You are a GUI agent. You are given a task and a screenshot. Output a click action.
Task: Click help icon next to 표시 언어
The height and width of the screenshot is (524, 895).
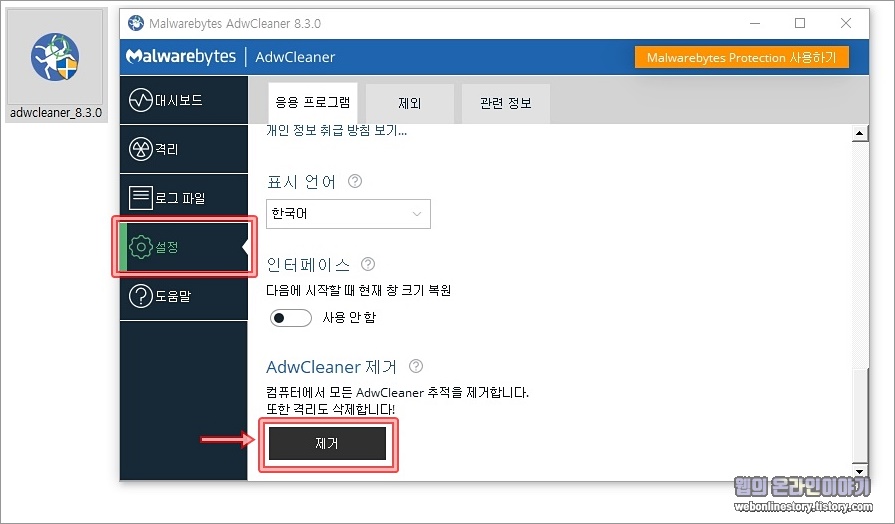click(355, 182)
